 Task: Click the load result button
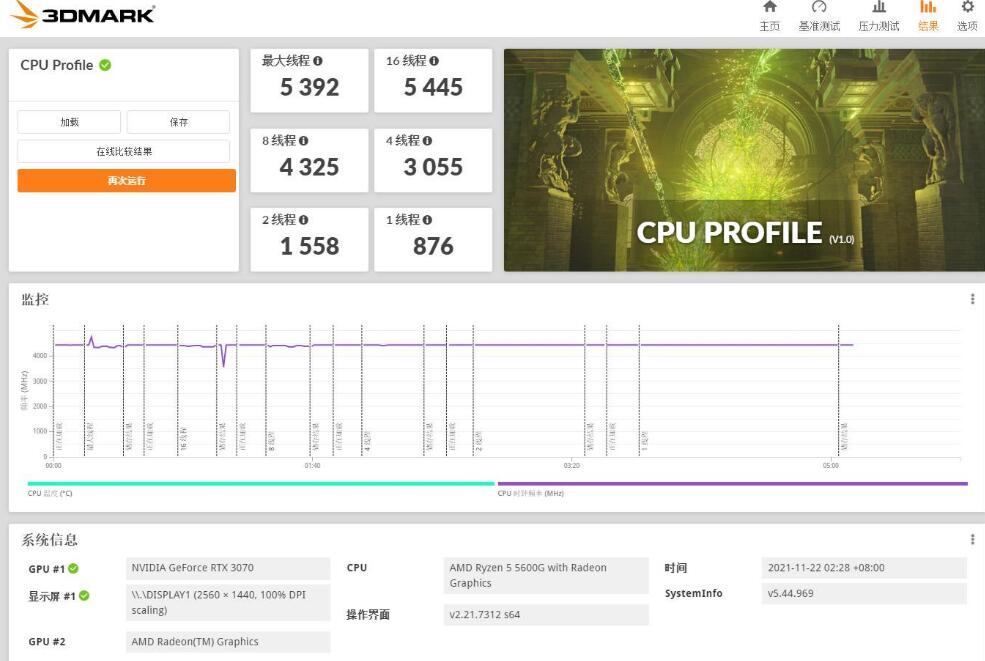(x=69, y=122)
